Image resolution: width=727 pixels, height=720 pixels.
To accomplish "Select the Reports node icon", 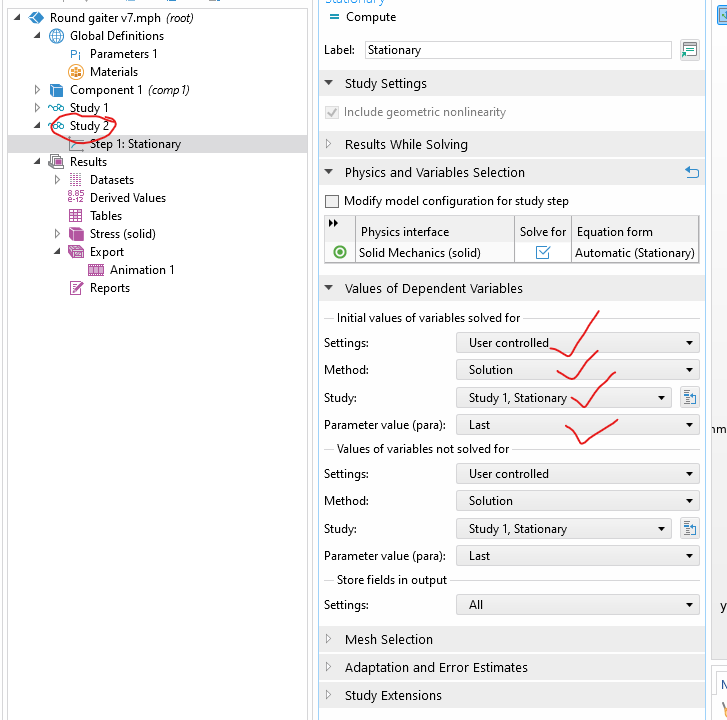I will [x=75, y=288].
